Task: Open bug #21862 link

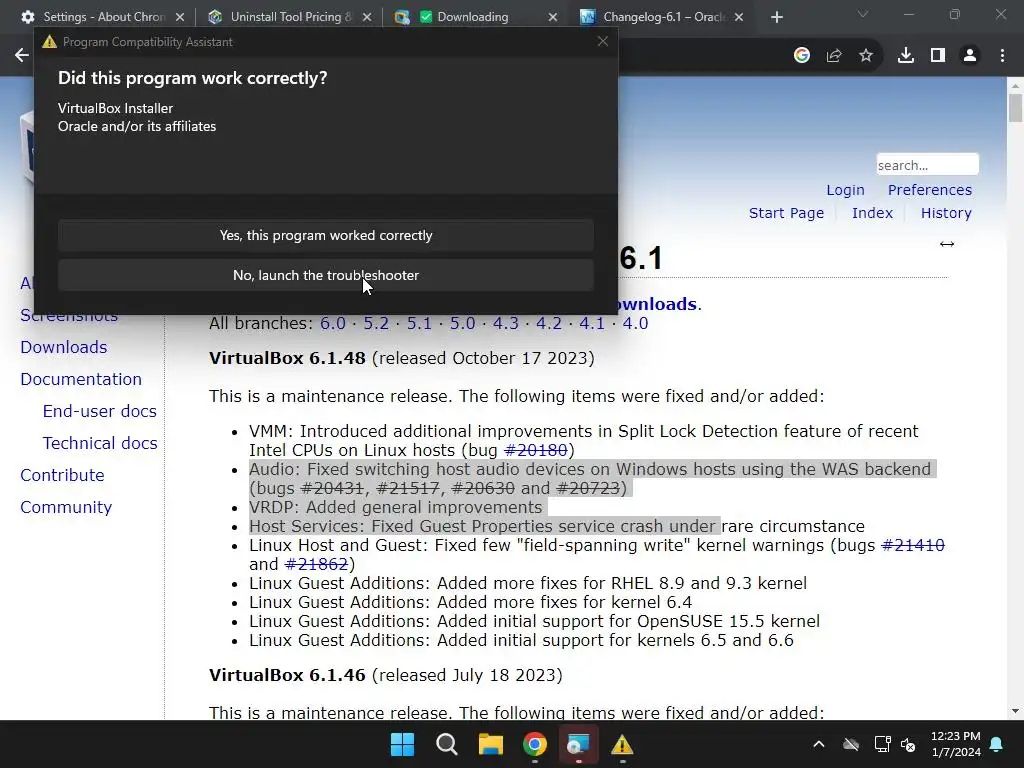Action: click(317, 564)
